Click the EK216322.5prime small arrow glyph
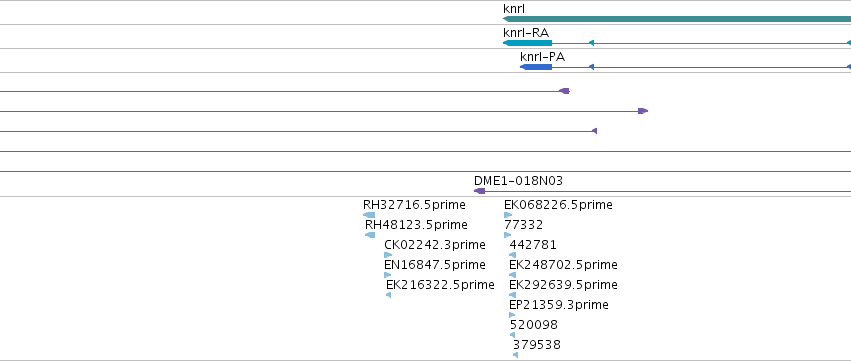Image resolution: width=851 pixels, height=361 pixels. (x=389, y=295)
